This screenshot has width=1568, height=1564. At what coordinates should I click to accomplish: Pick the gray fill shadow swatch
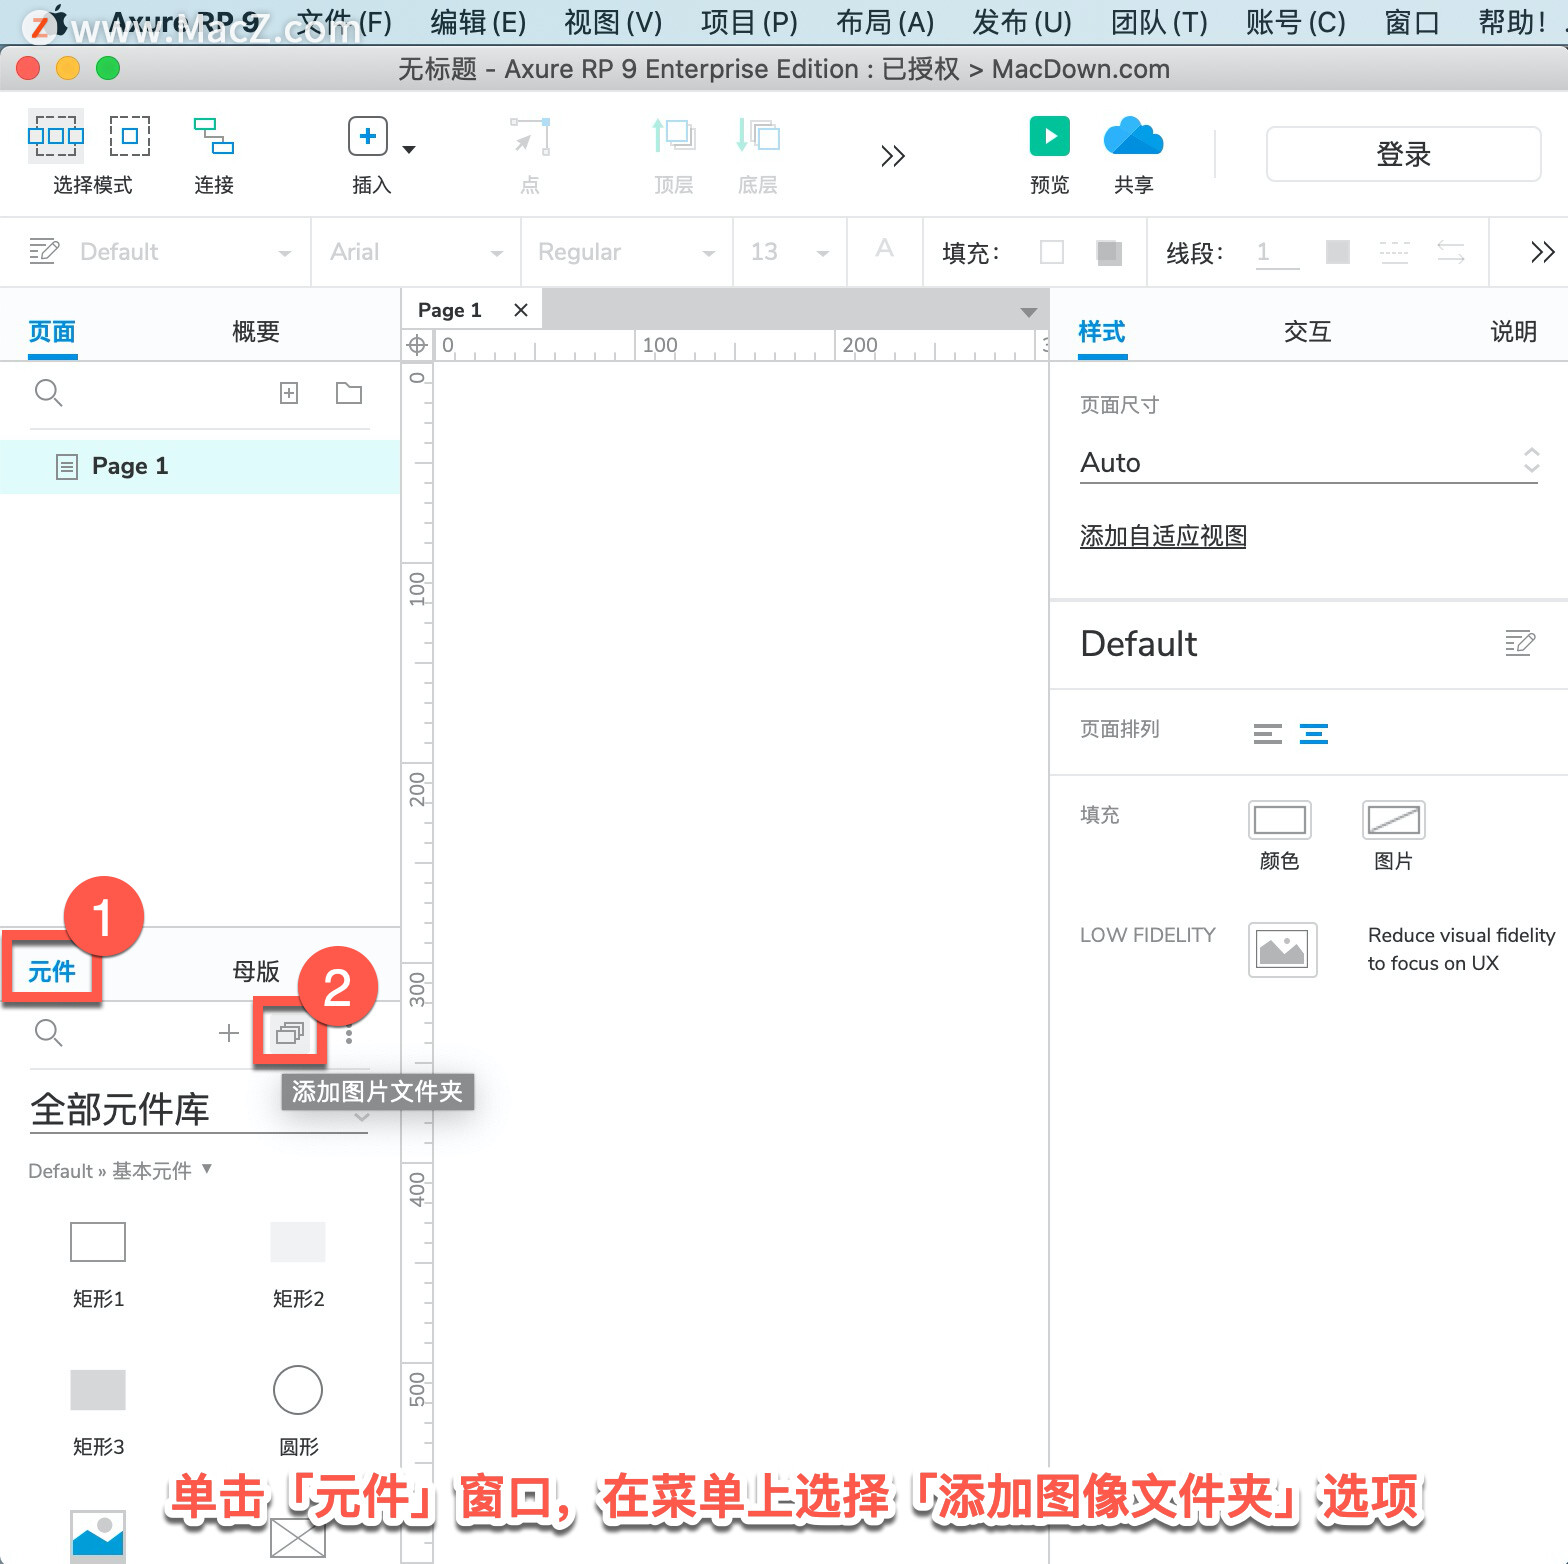click(1108, 252)
